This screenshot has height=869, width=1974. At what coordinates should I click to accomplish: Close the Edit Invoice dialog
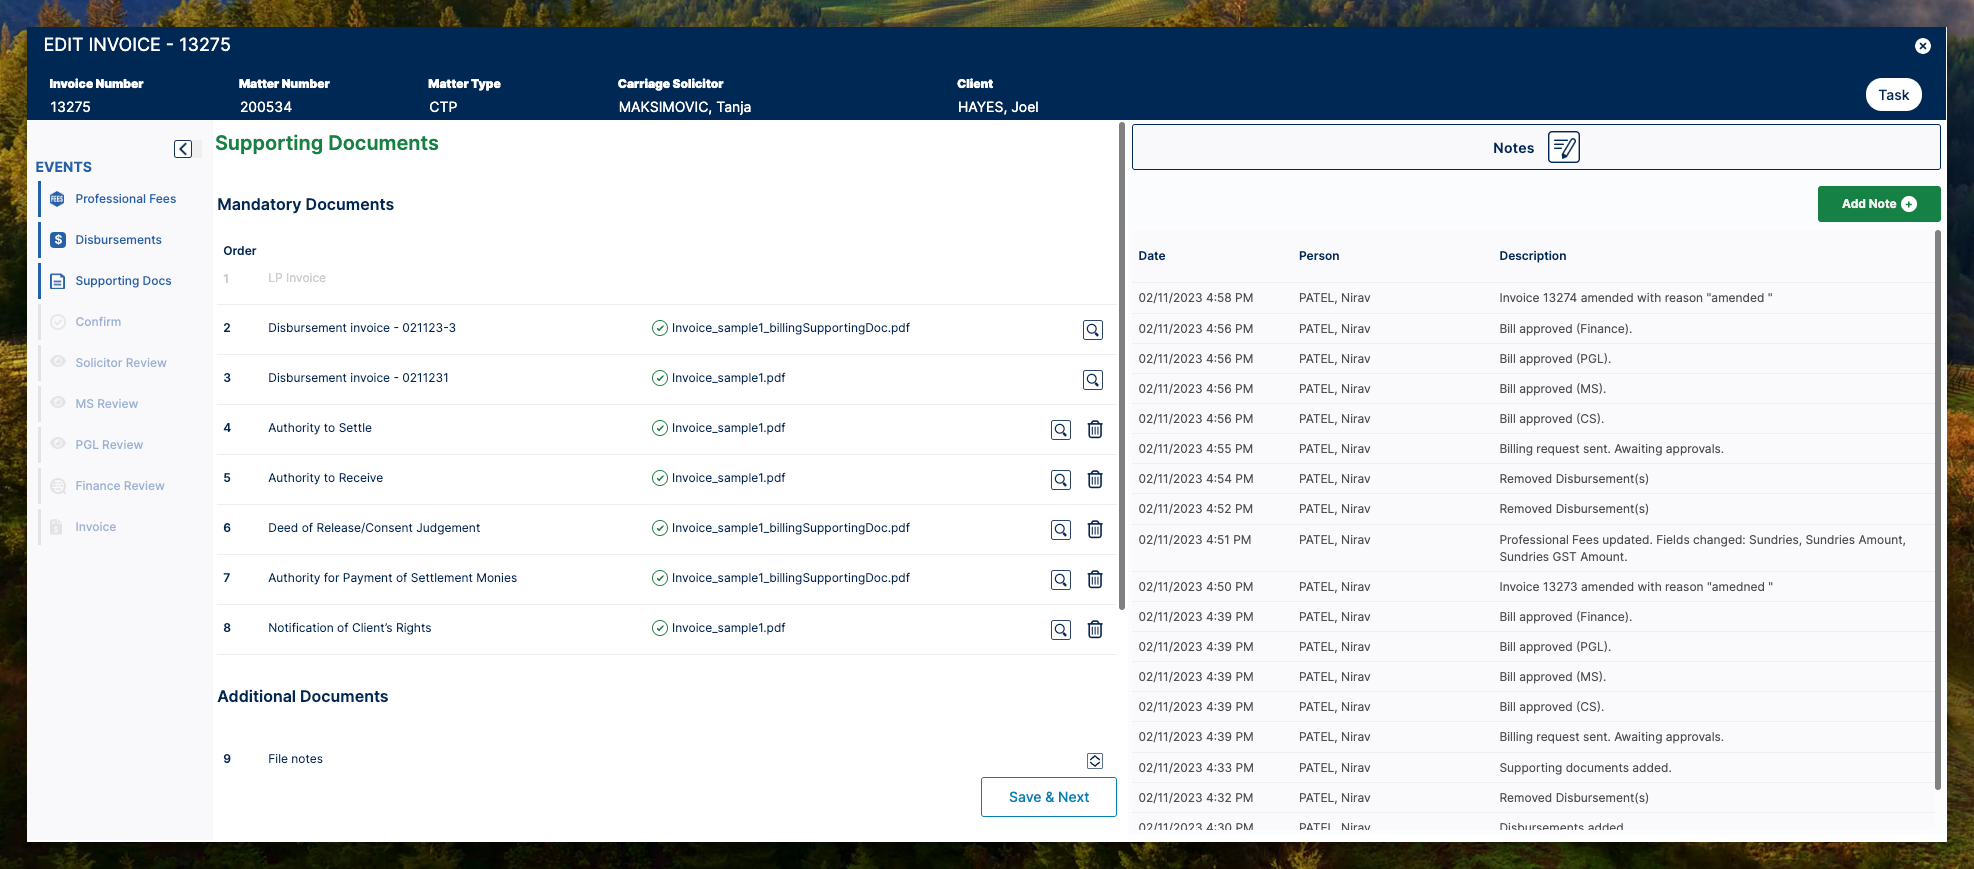coord(1922,46)
